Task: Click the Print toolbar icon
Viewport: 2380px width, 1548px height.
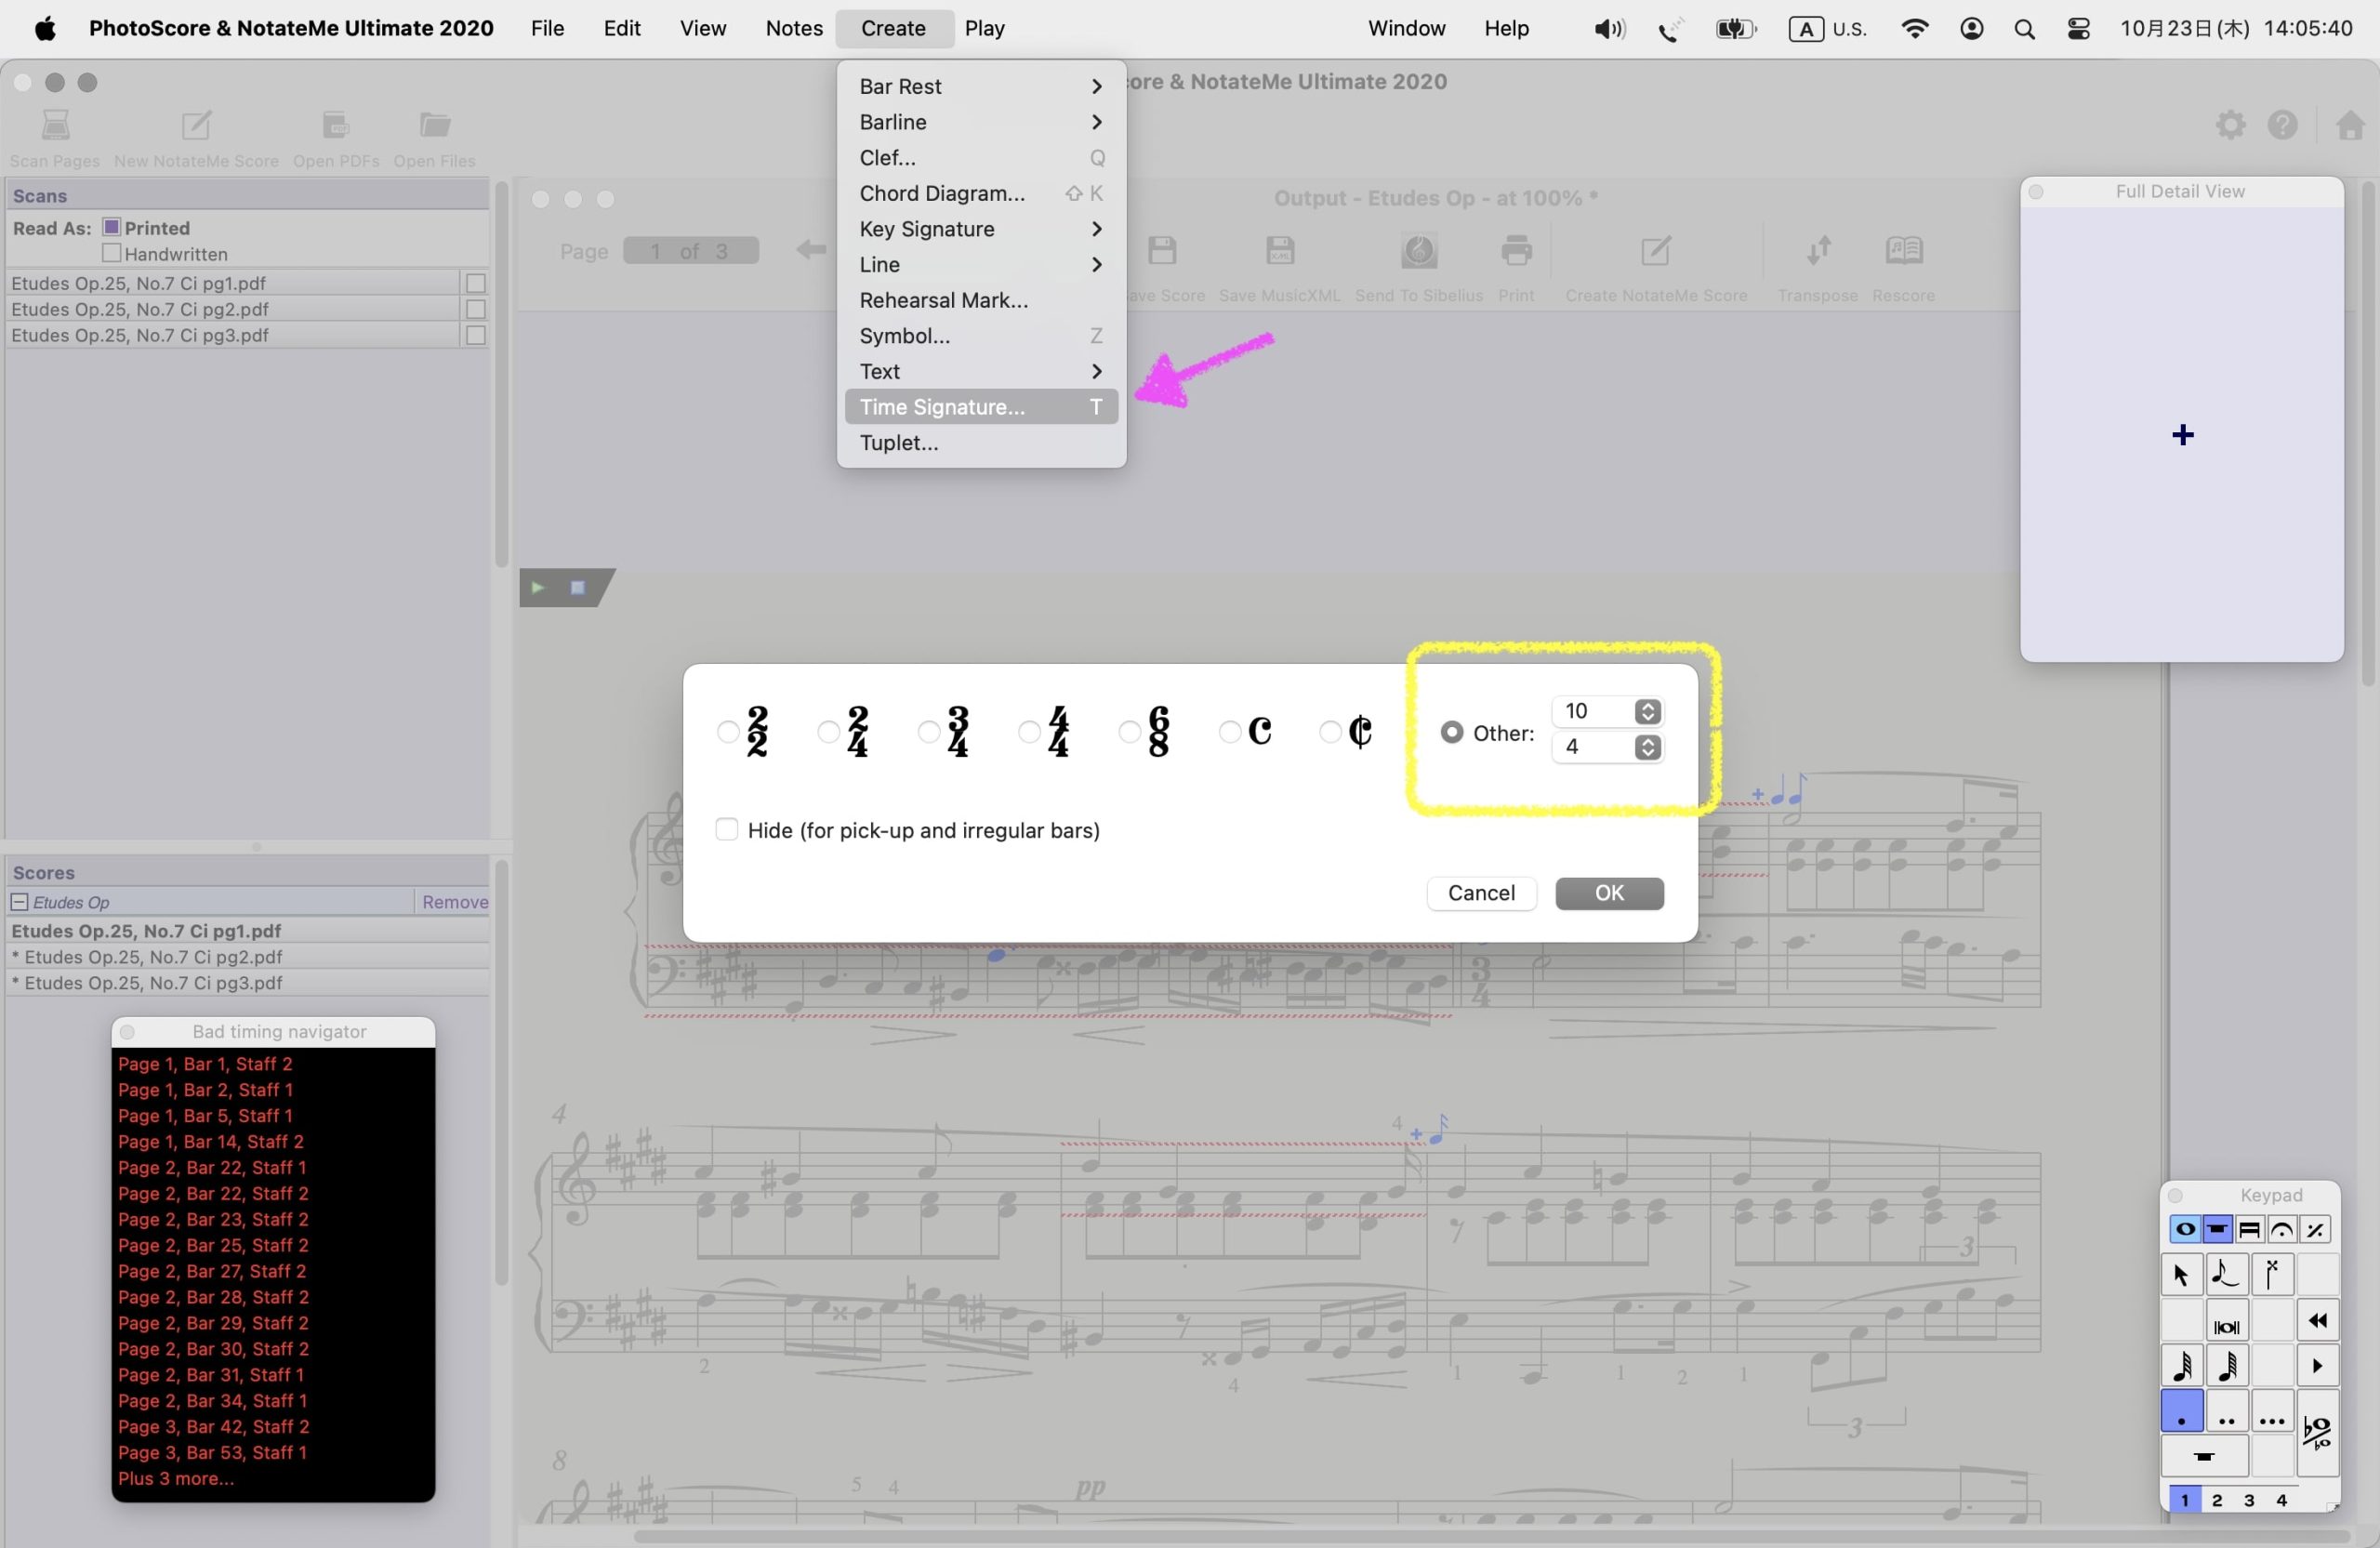Action: (x=1516, y=251)
